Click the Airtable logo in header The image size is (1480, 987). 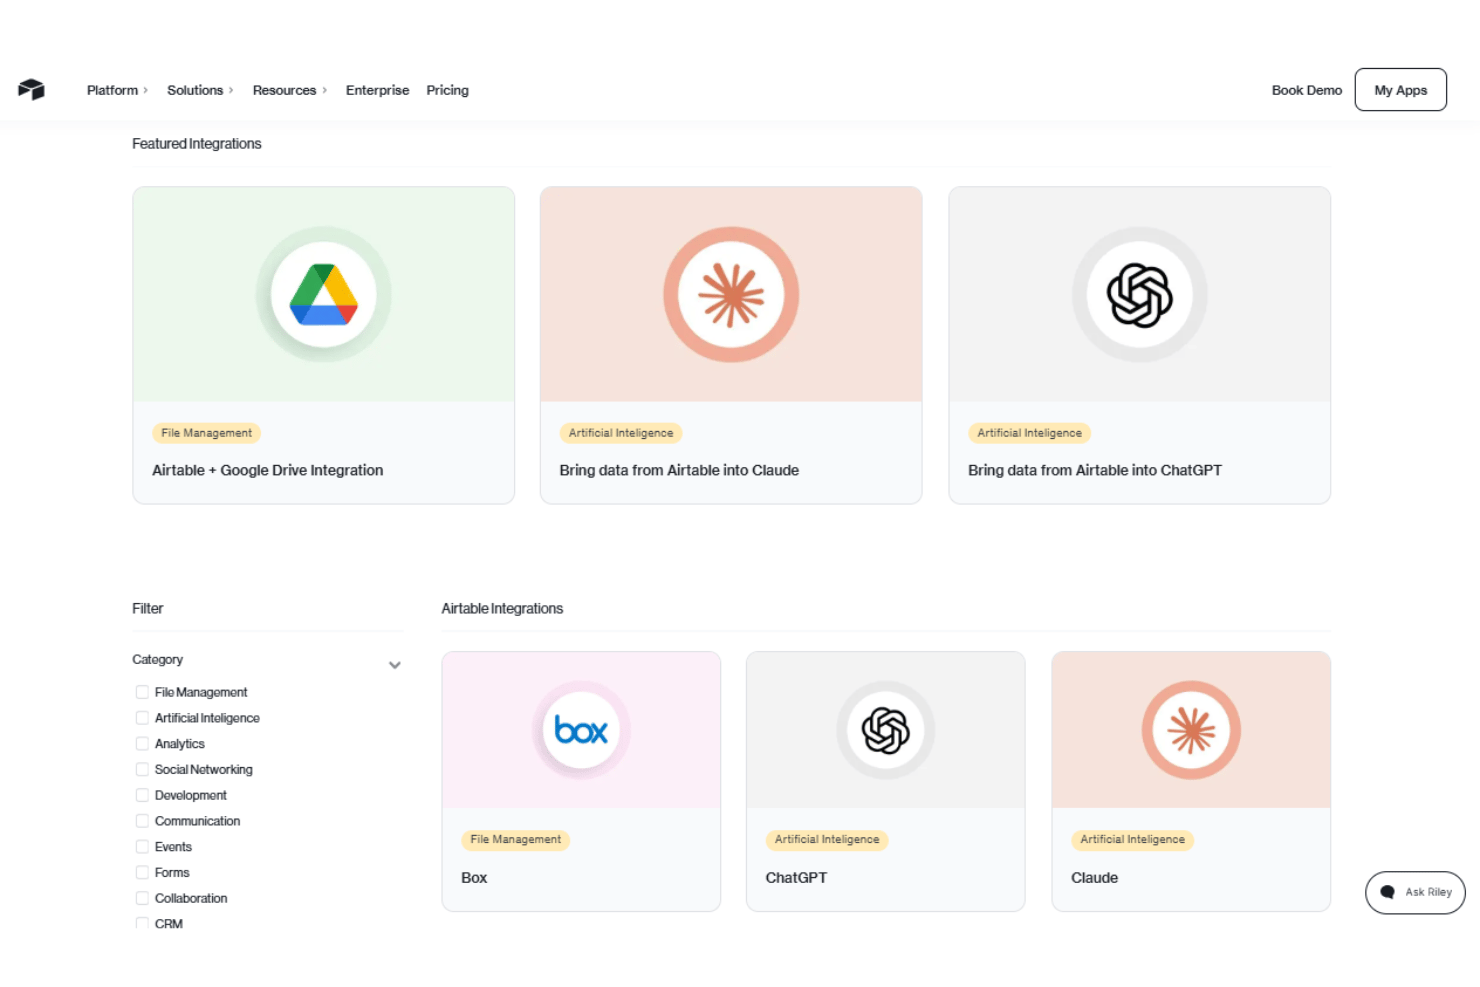tap(32, 90)
